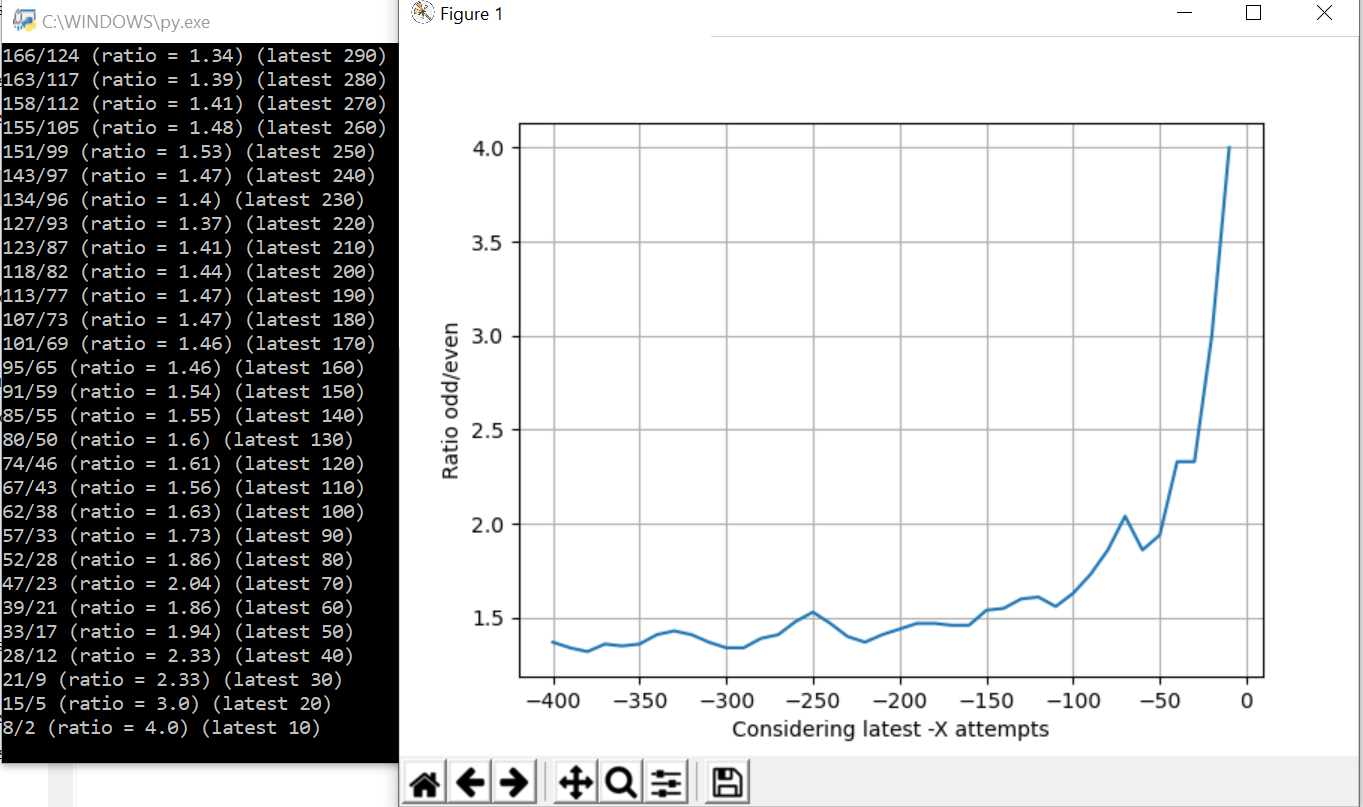Screen dimensions: 1363x807
Task: Click the peak of the blue plot line
Action: 1229,148
